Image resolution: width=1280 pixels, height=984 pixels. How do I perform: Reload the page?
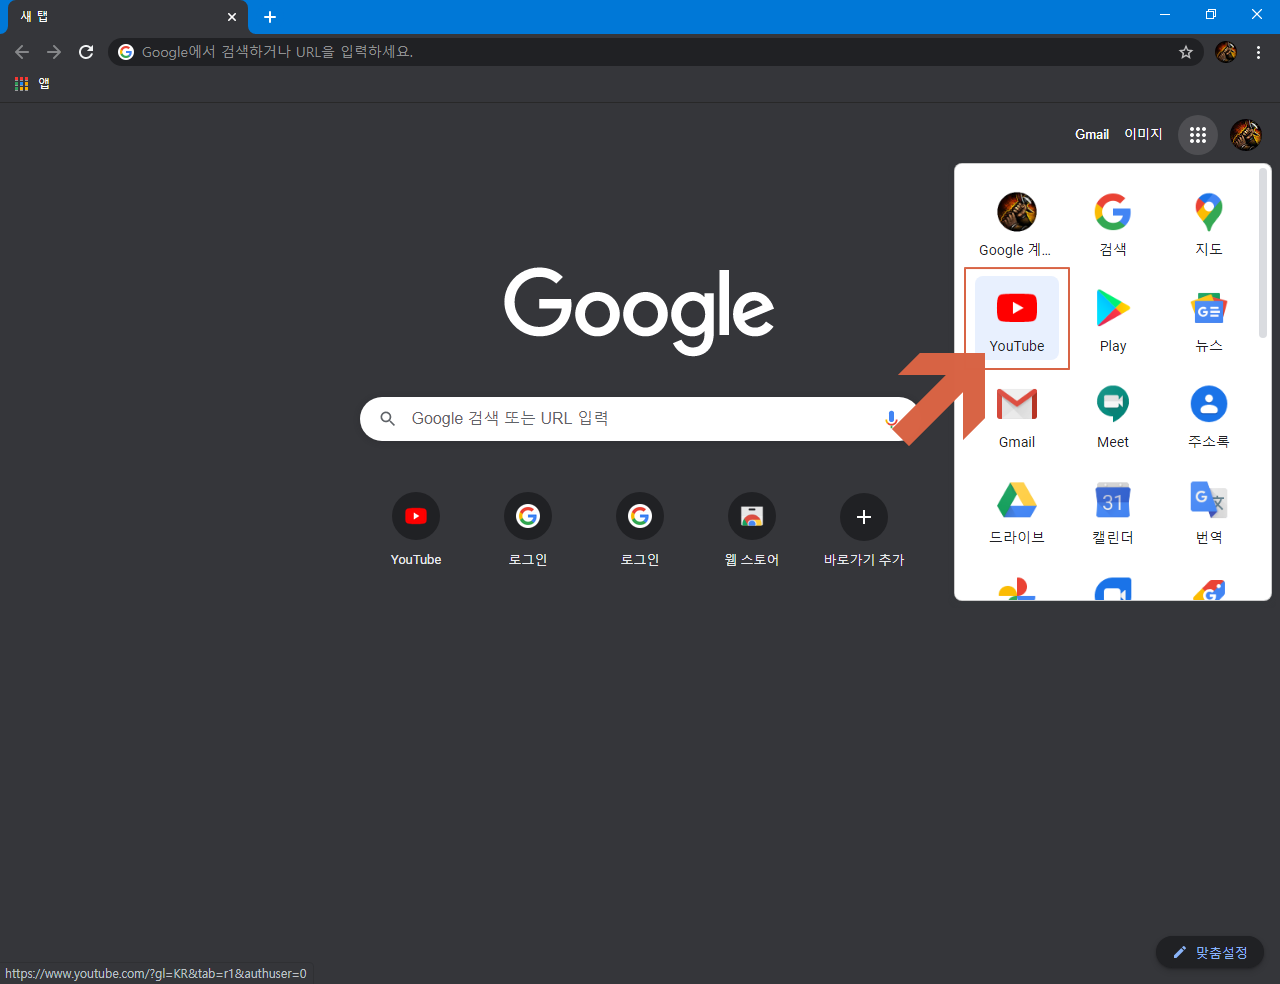(86, 52)
